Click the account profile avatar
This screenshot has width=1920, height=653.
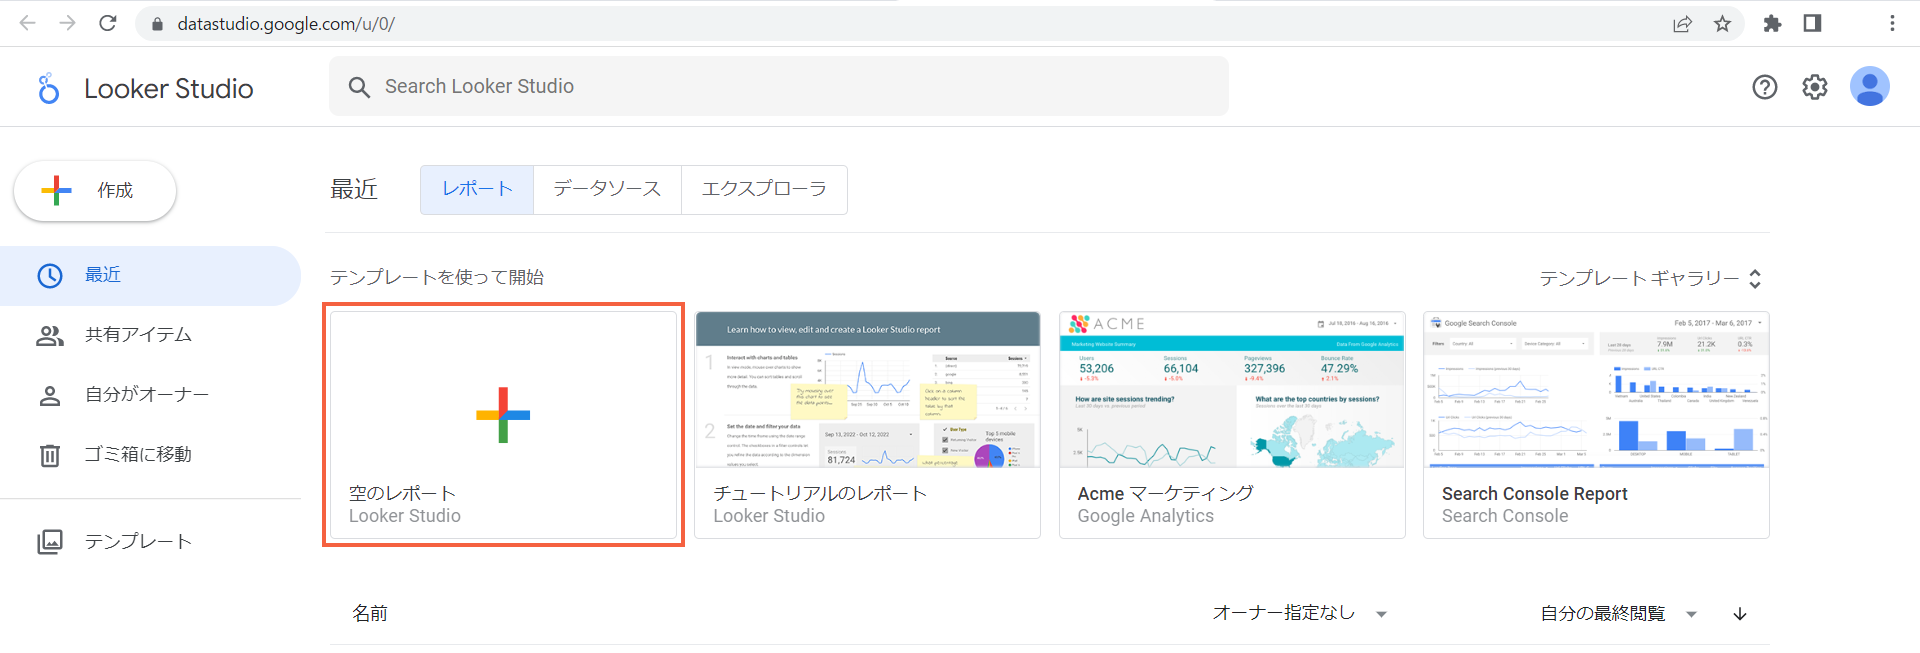tap(1868, 87)
